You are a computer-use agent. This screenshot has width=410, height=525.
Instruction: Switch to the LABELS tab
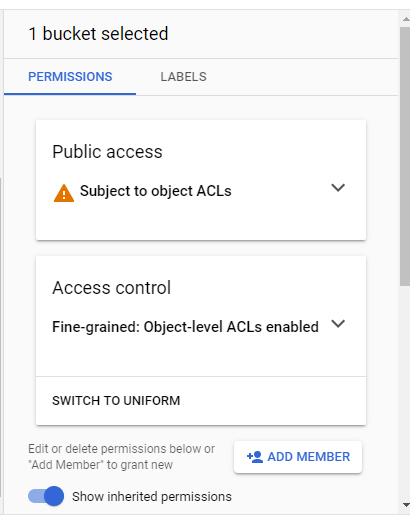click(183, 77)
